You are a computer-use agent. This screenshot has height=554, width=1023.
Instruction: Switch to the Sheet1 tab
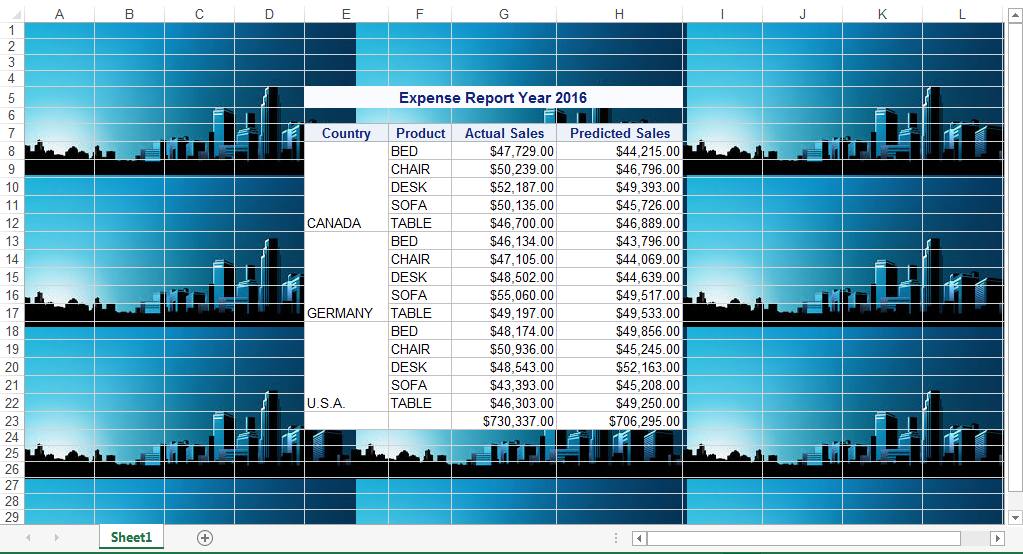point(131,538)
